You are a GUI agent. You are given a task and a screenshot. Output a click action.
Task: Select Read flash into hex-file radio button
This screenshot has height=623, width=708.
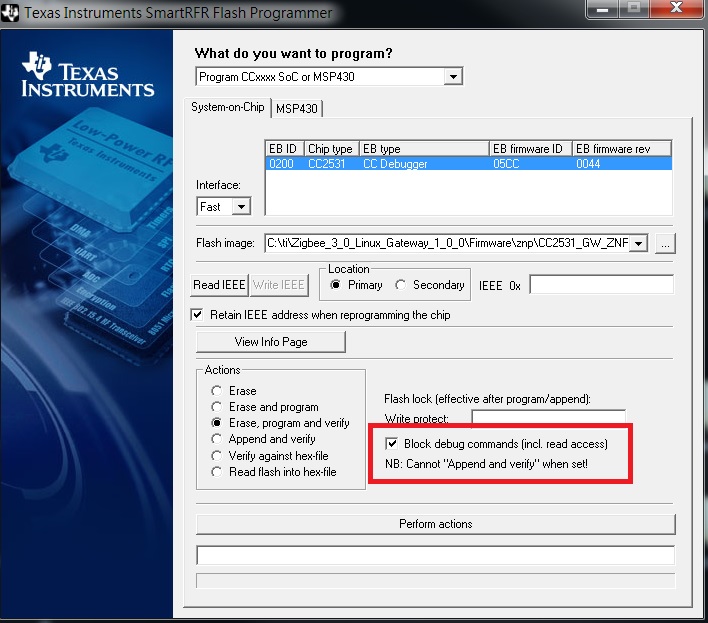pyautogui.click(x=217, y=472)
